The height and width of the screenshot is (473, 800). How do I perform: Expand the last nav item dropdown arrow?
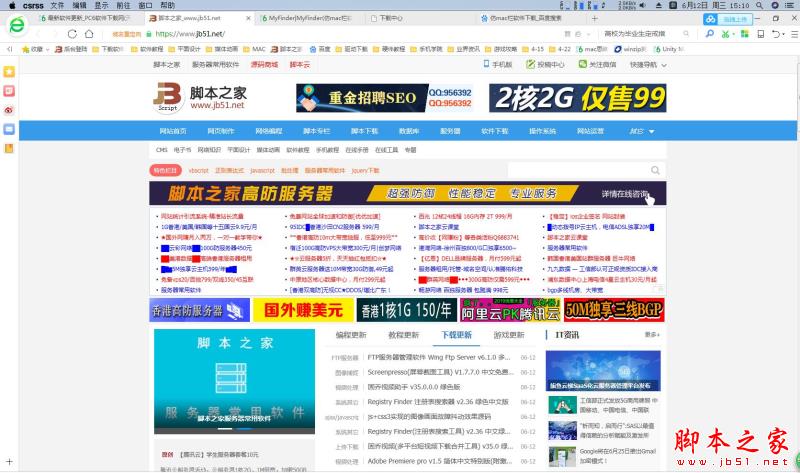point(651,131)
